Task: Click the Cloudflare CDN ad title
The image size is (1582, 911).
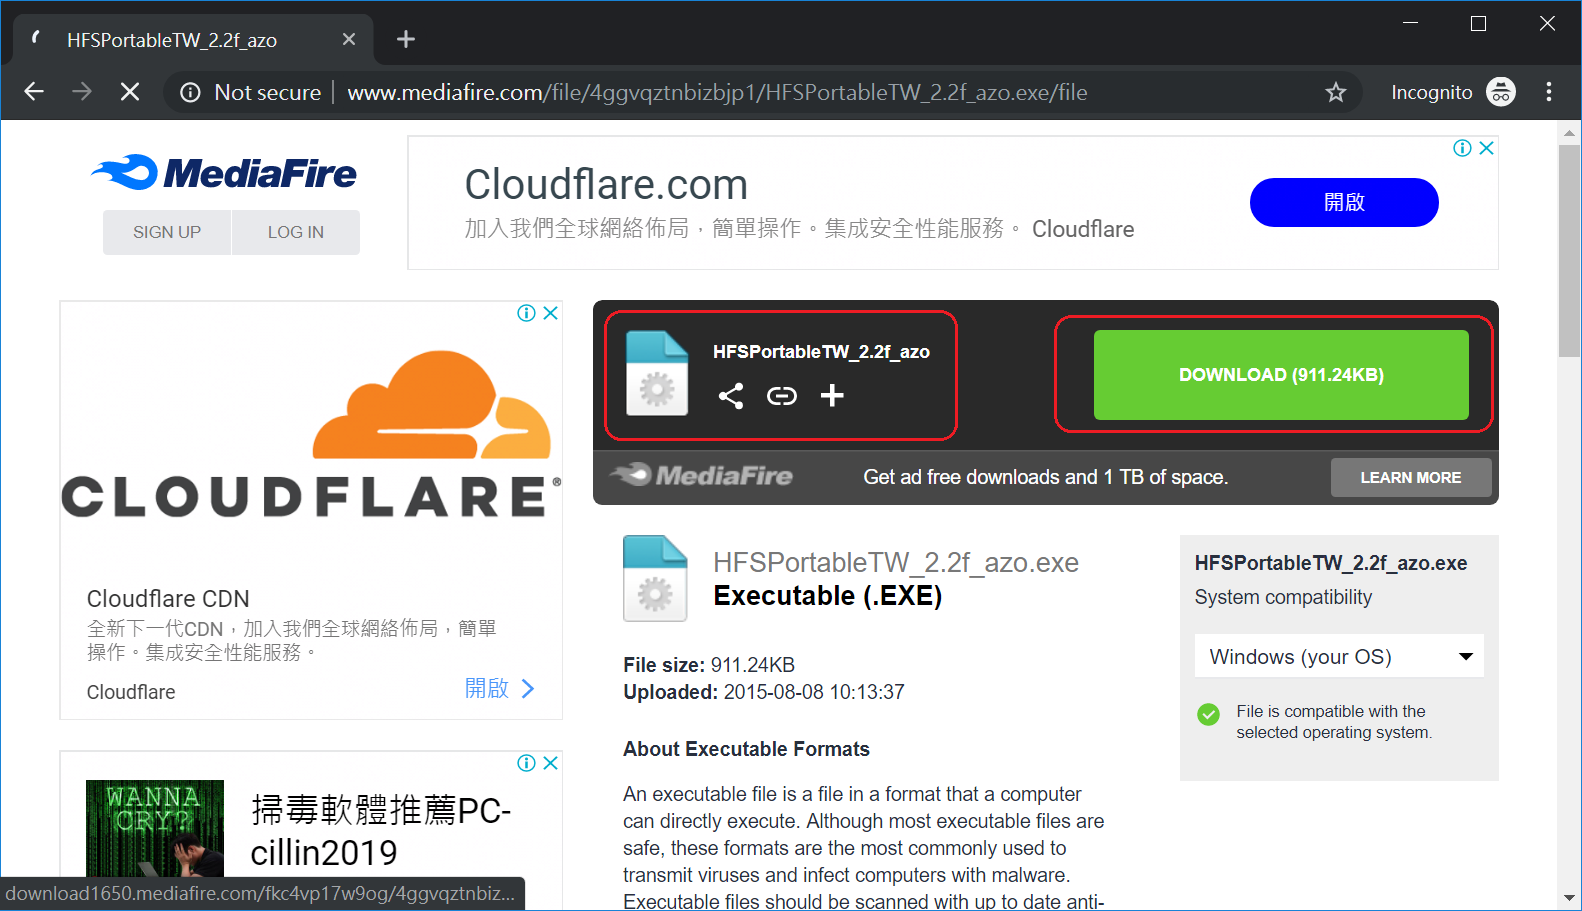Action: pos(168,599)
